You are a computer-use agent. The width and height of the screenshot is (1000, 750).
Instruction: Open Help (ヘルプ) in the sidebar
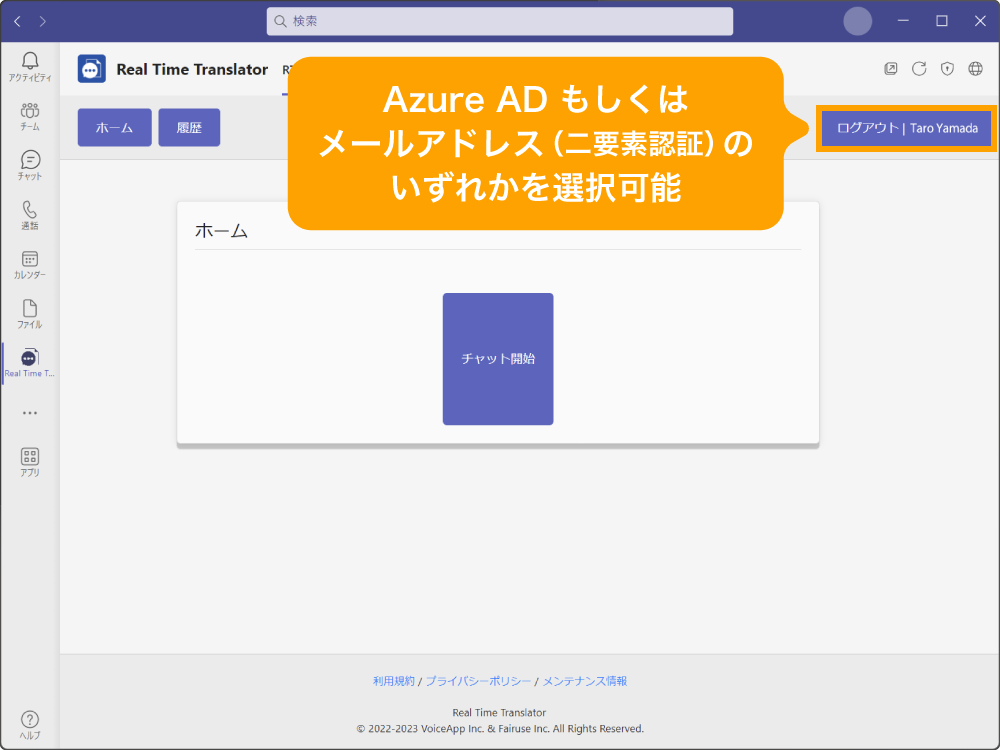click(30, 725)
